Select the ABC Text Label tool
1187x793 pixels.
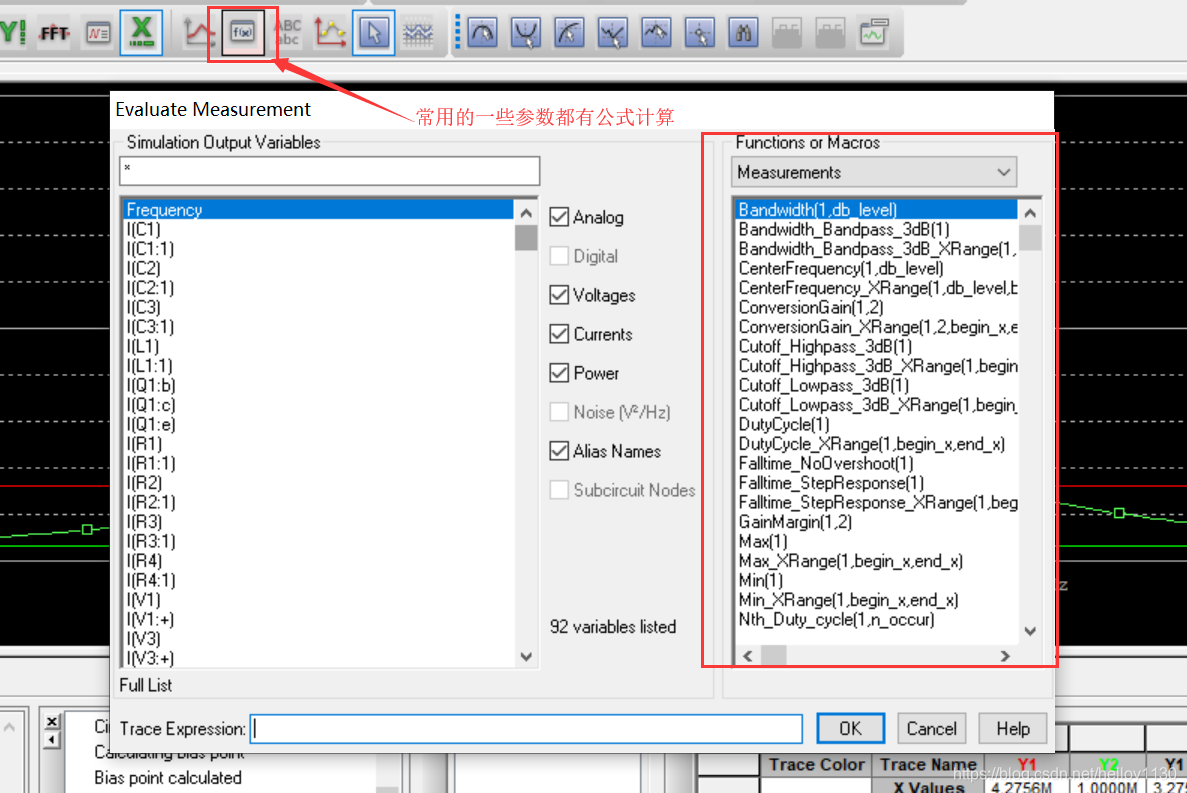pos(288,33)
